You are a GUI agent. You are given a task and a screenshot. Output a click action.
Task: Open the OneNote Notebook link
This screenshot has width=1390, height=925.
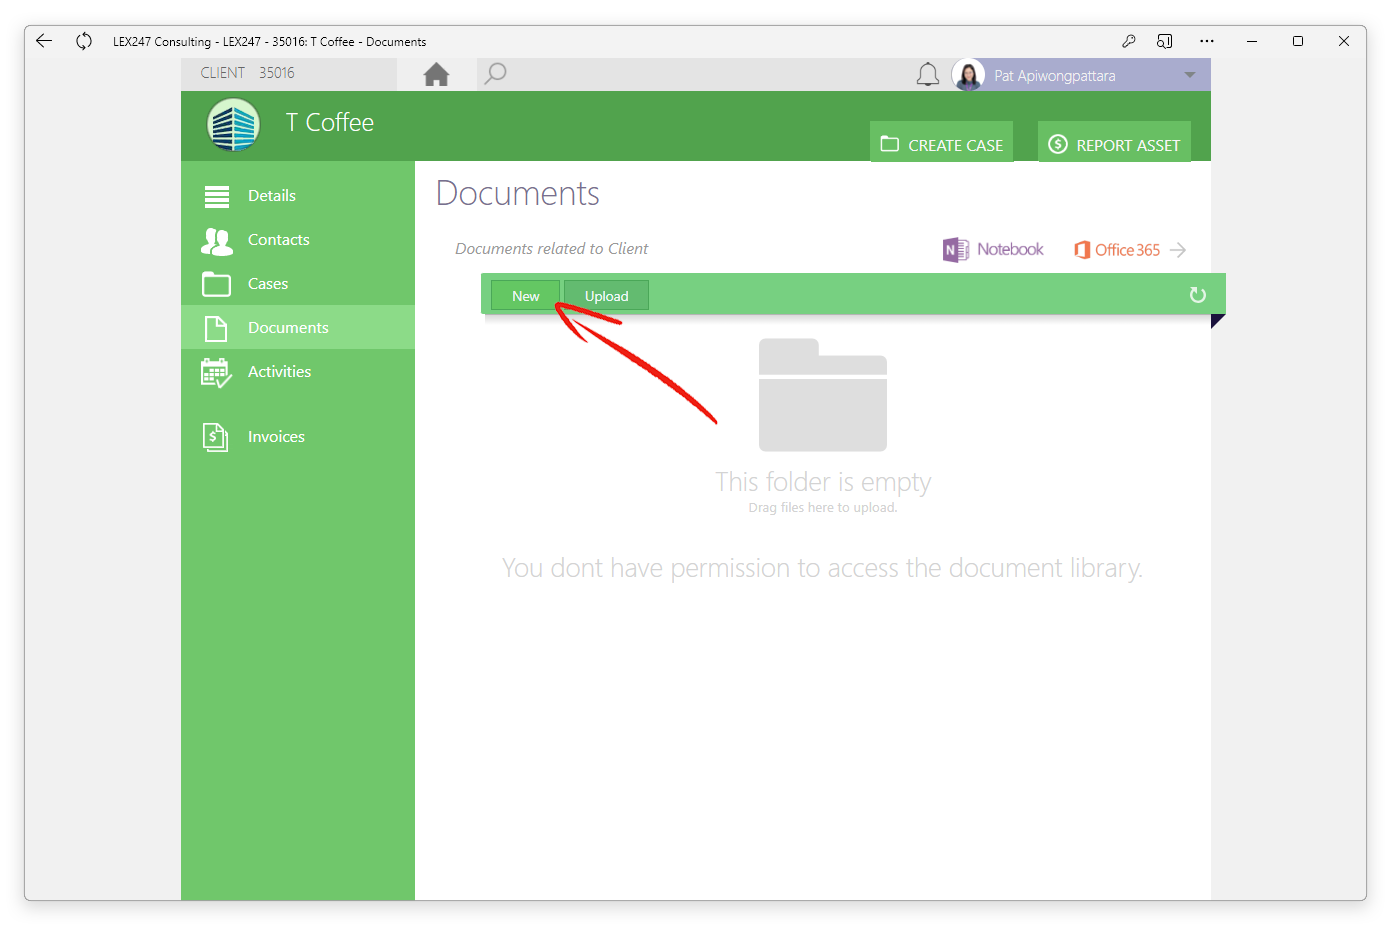coord(993,250)
